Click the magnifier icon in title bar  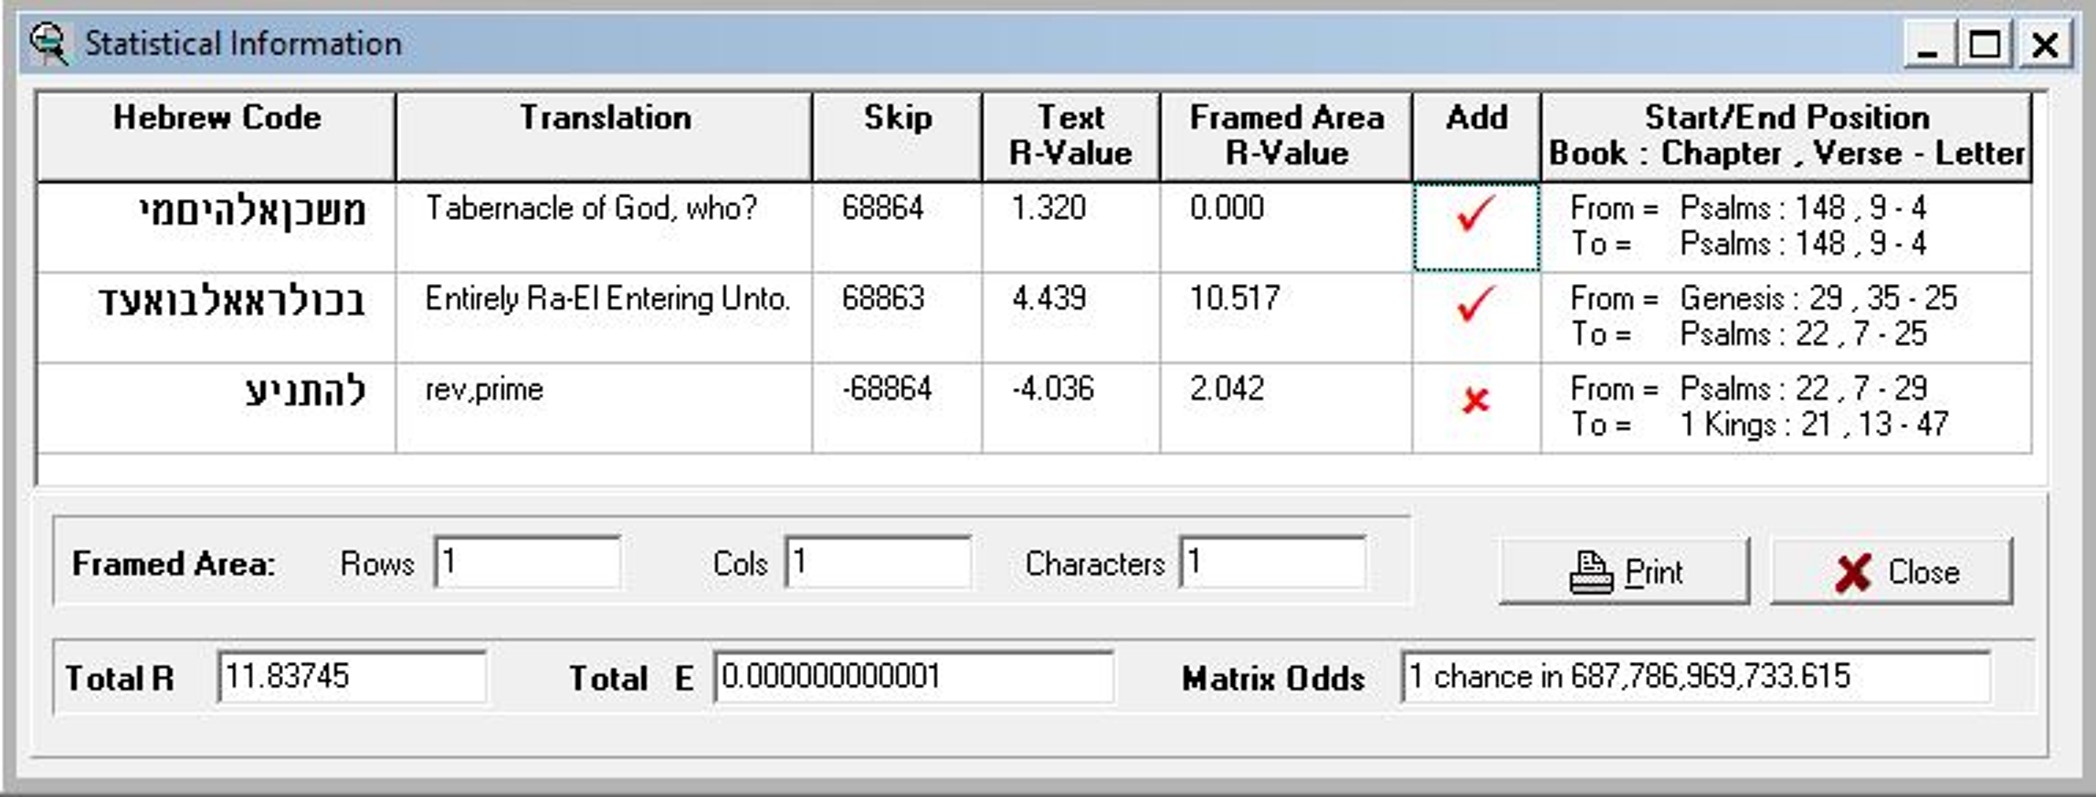pos(48,44)
